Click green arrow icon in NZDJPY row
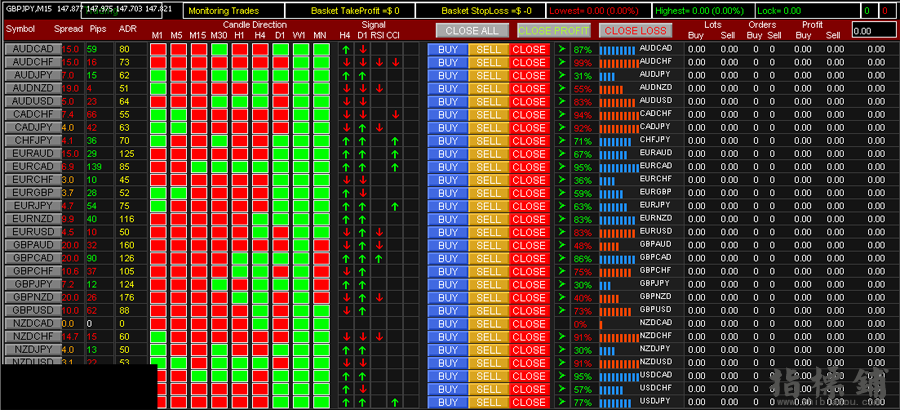Viewport: 900px width, 410px height. [562, 350]
